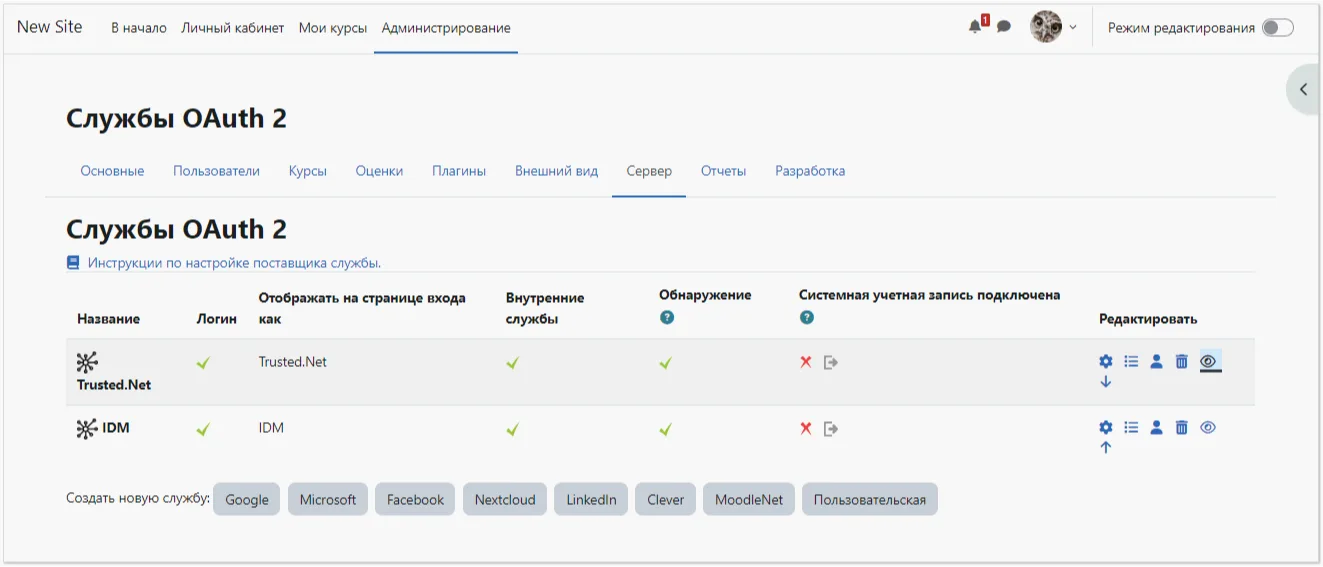Open Инструкции по настройке поставщика службы link
1323x567 pixels.
234,263
